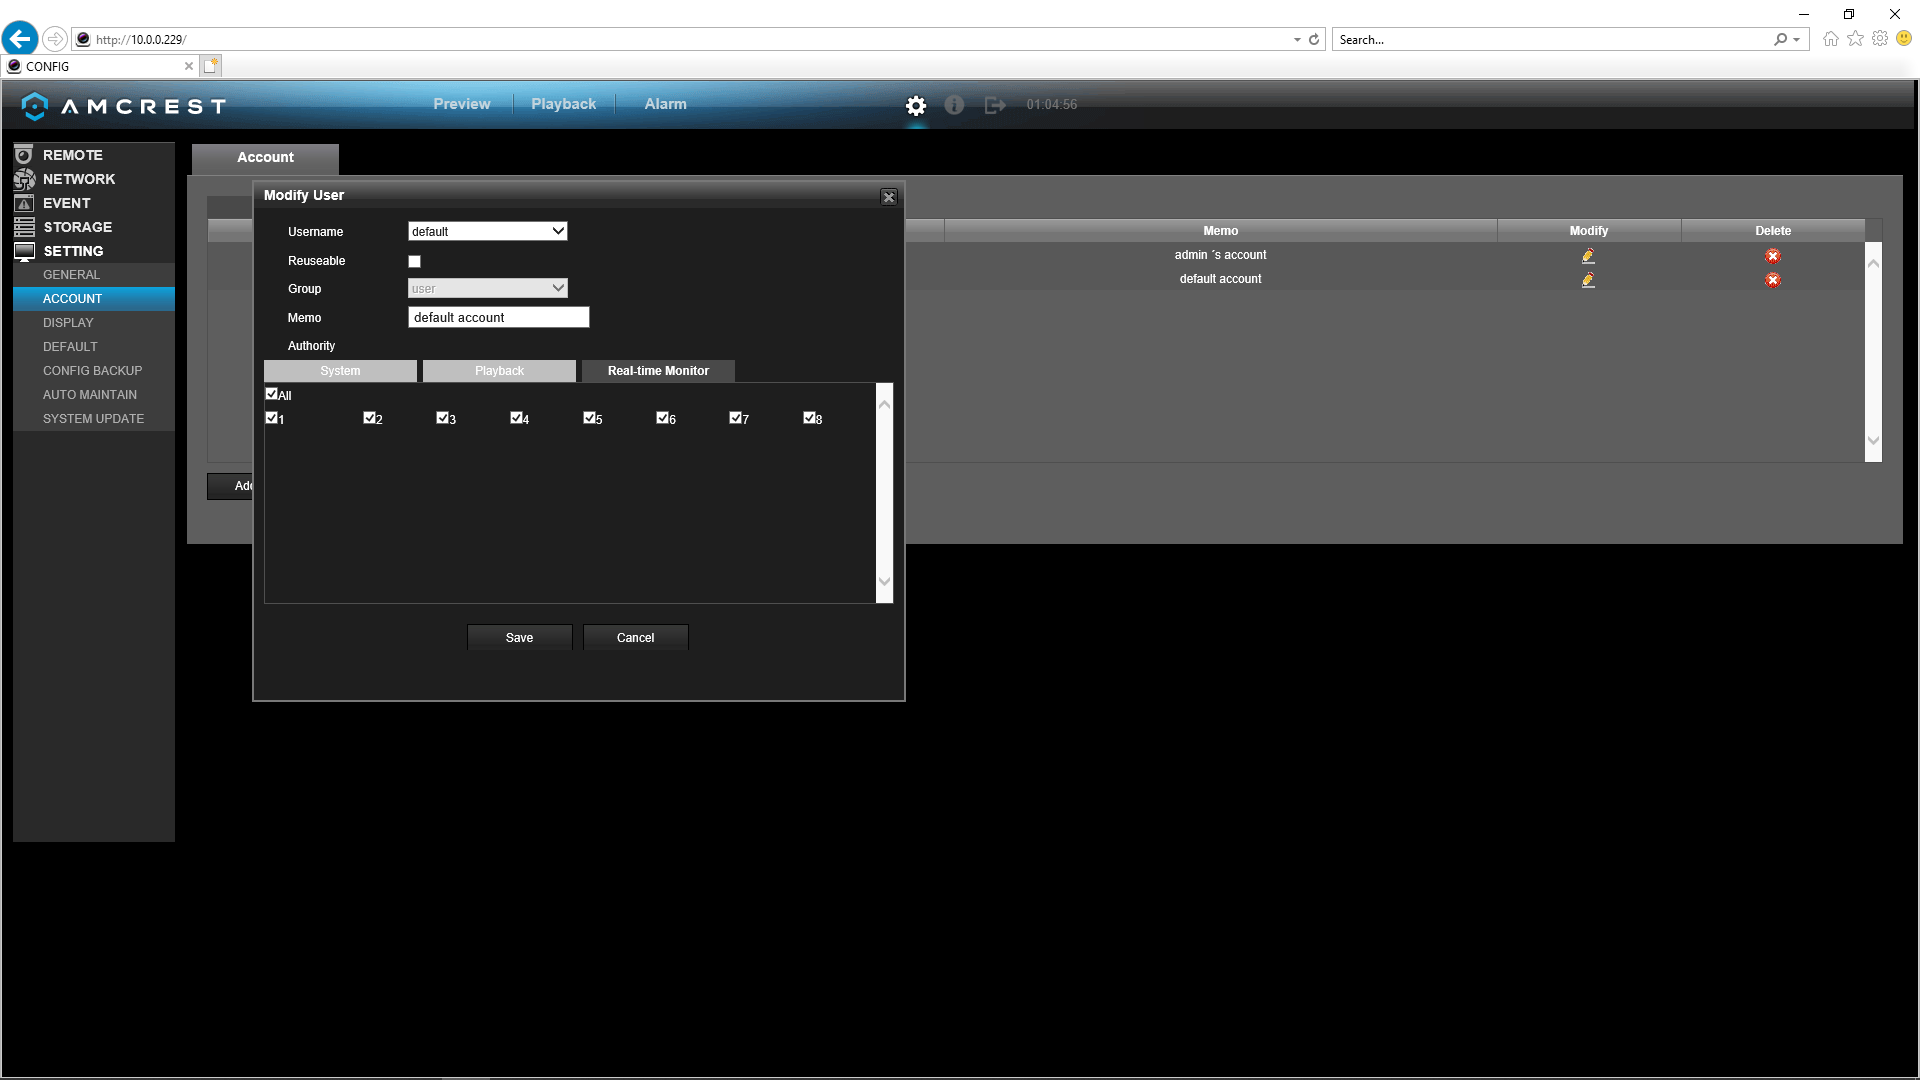Open the EVENT section alert icon

[24, 203]
